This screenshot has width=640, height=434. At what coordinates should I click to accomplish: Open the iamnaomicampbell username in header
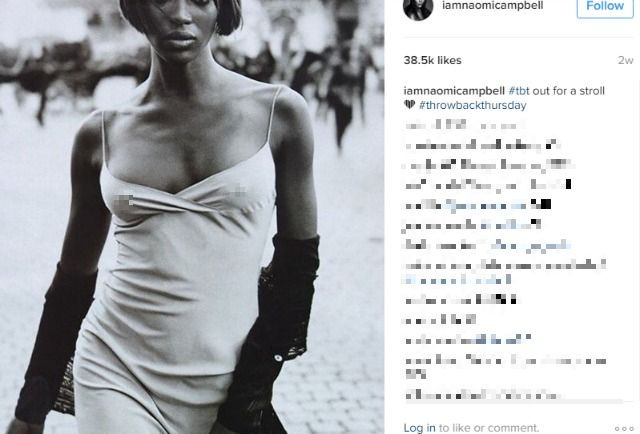(x=493, y=6)
